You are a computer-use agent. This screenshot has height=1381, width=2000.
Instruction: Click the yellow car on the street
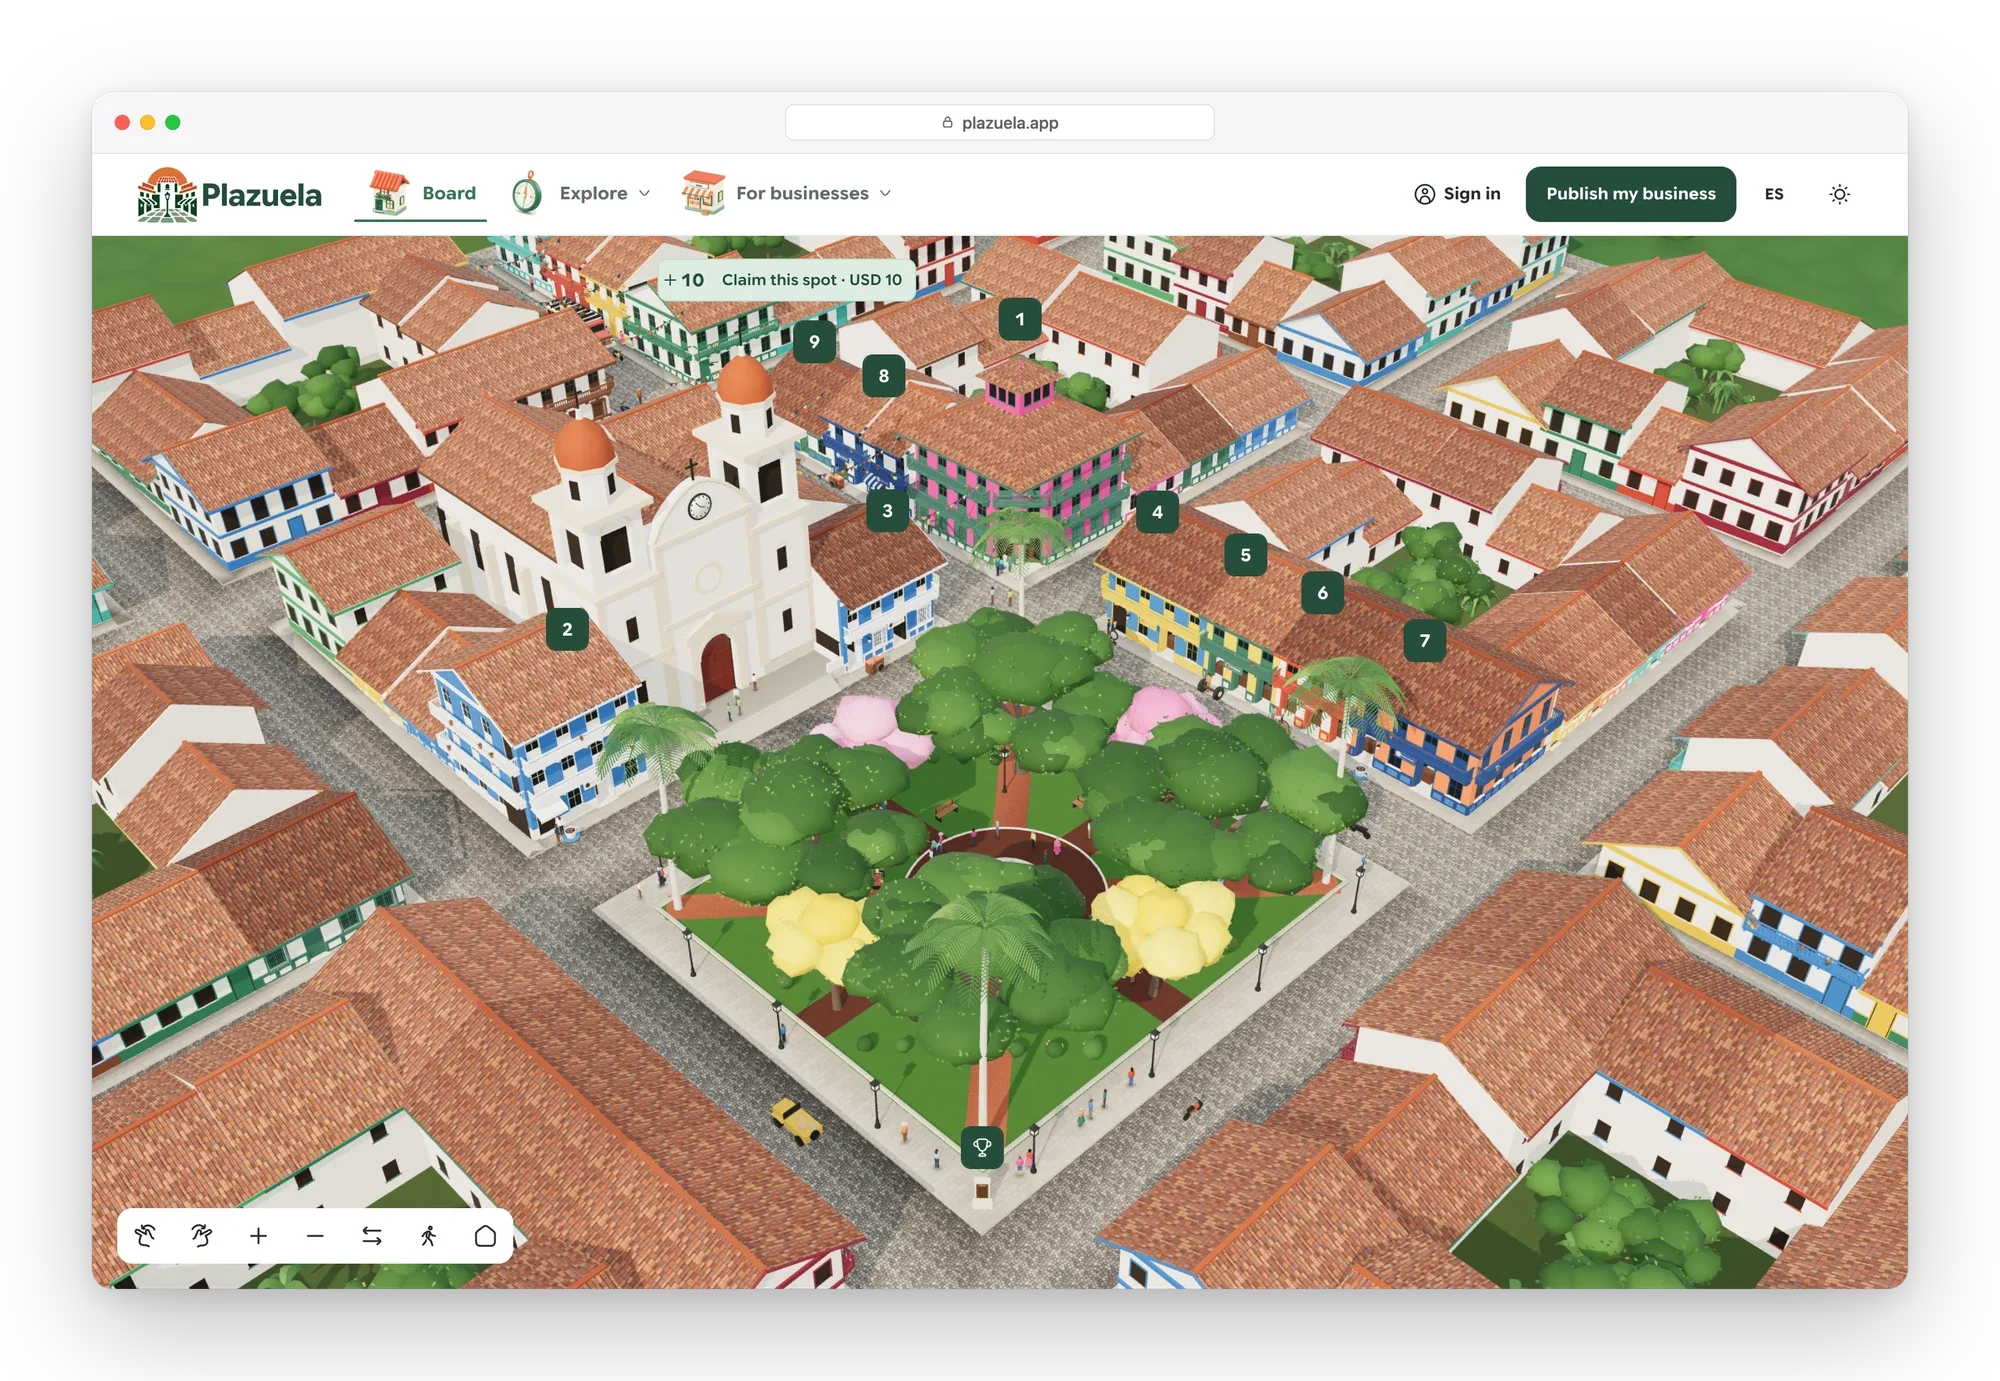797,1120
